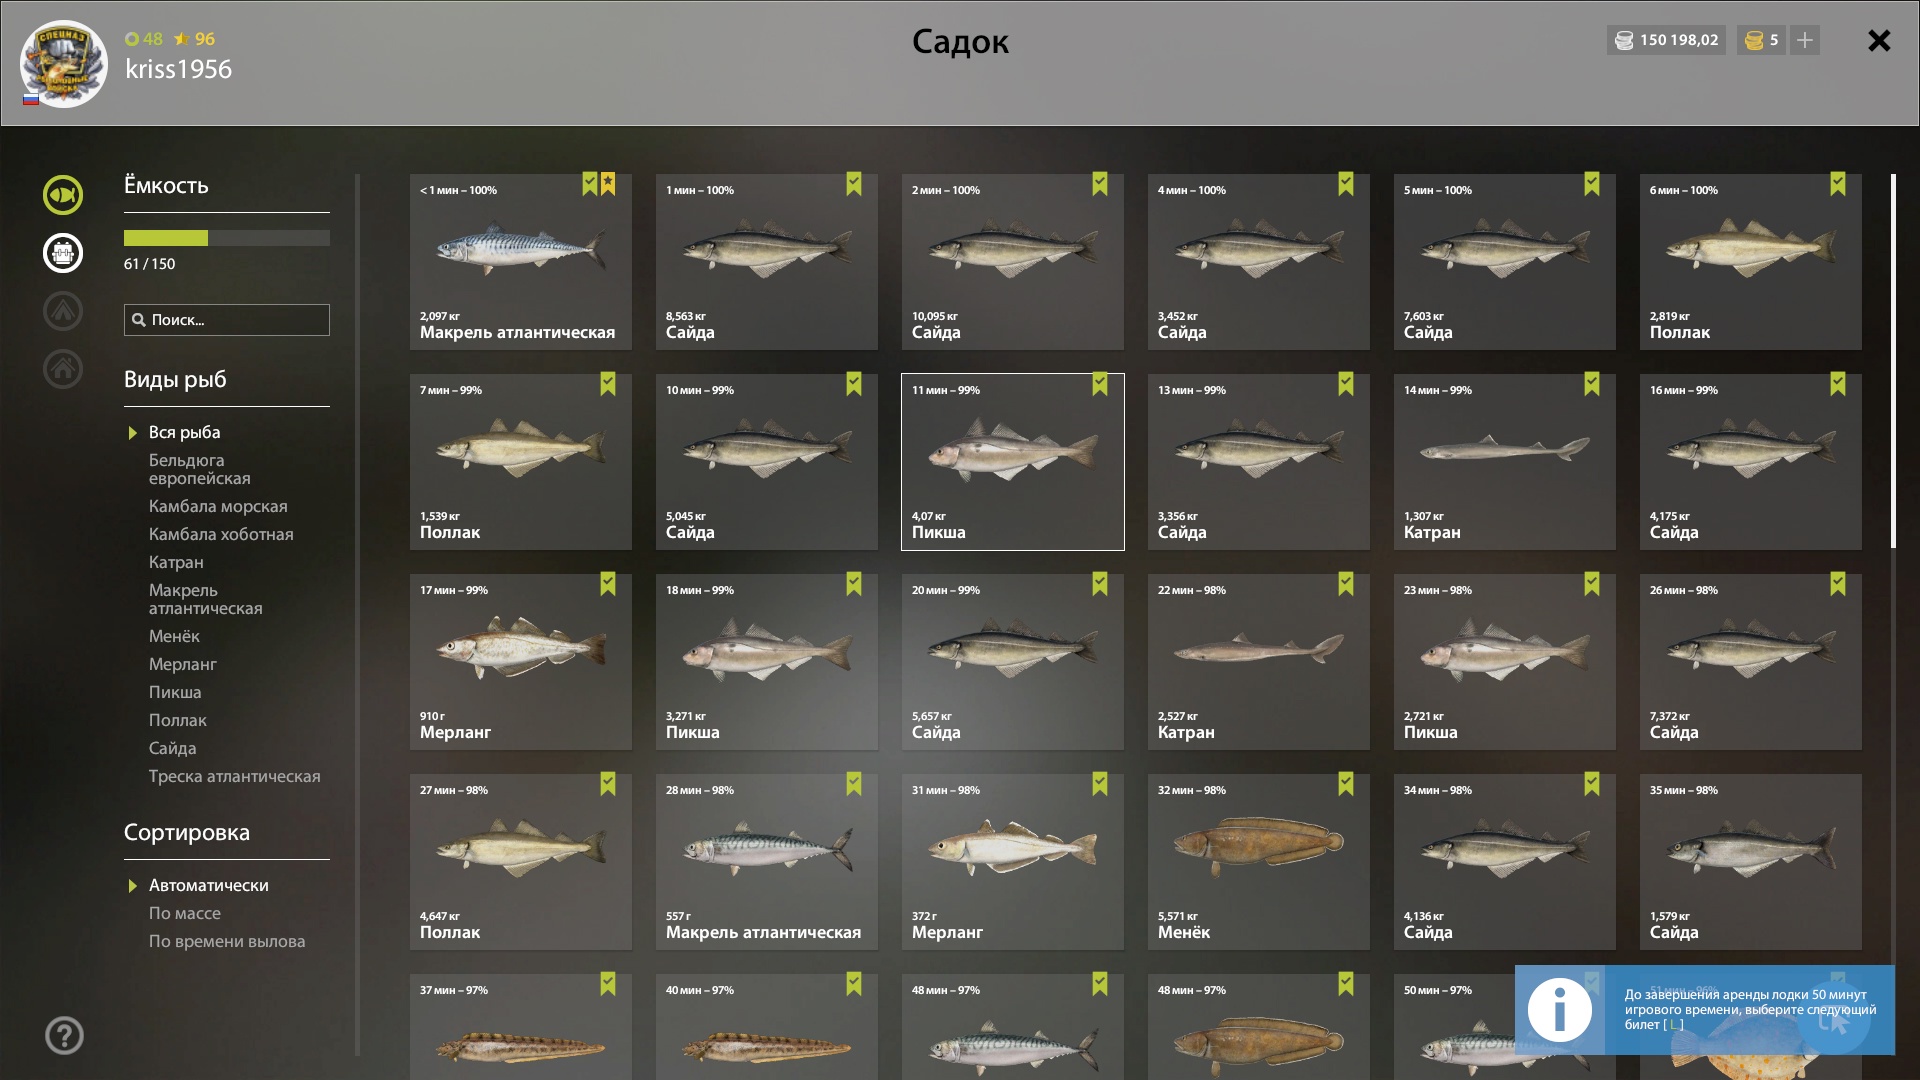1920x1080 pixels.
Task: Sort fish По массе
Action: (185, 913)
